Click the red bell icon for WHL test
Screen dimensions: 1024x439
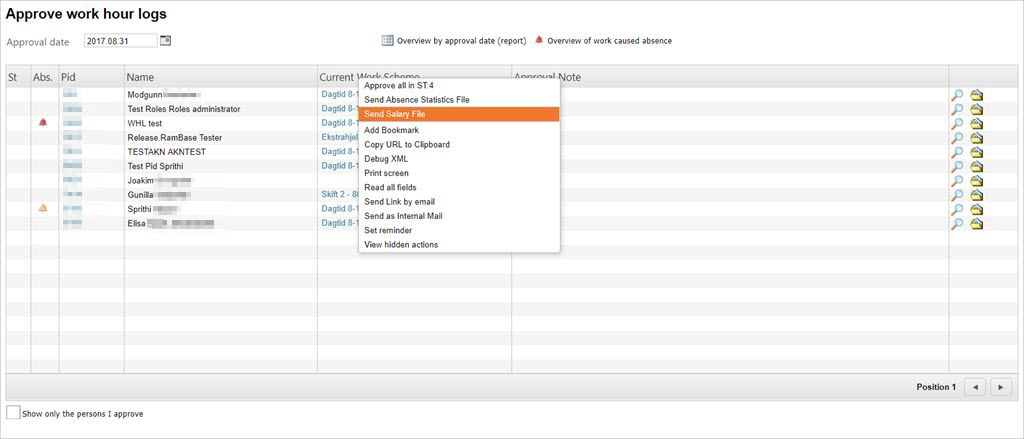pyautogui.click(x=43, y=122)
